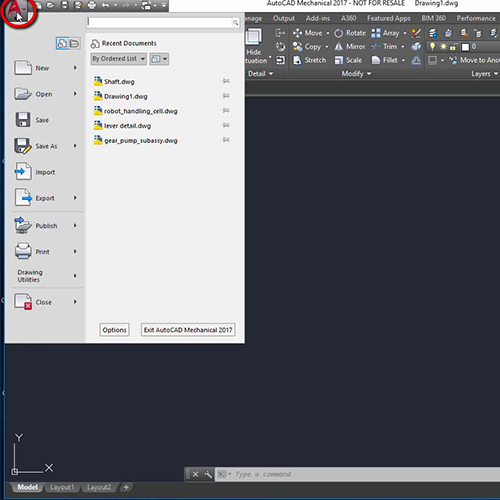Click the Redo arrow in quick access toolbar
Screen dimensions: 500x500
pyautogui.click(x=127, y=5)
